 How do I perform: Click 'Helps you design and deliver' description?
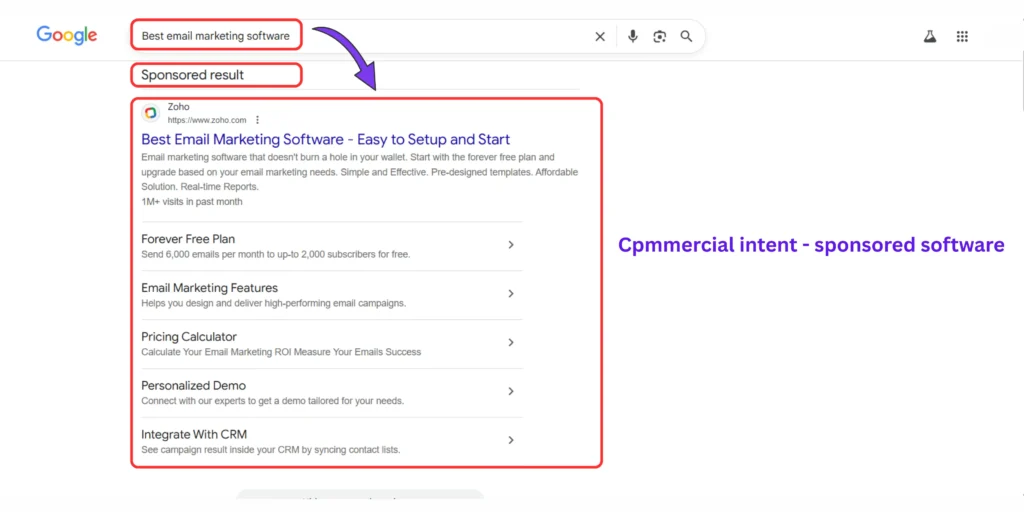[x=274, y=304]
